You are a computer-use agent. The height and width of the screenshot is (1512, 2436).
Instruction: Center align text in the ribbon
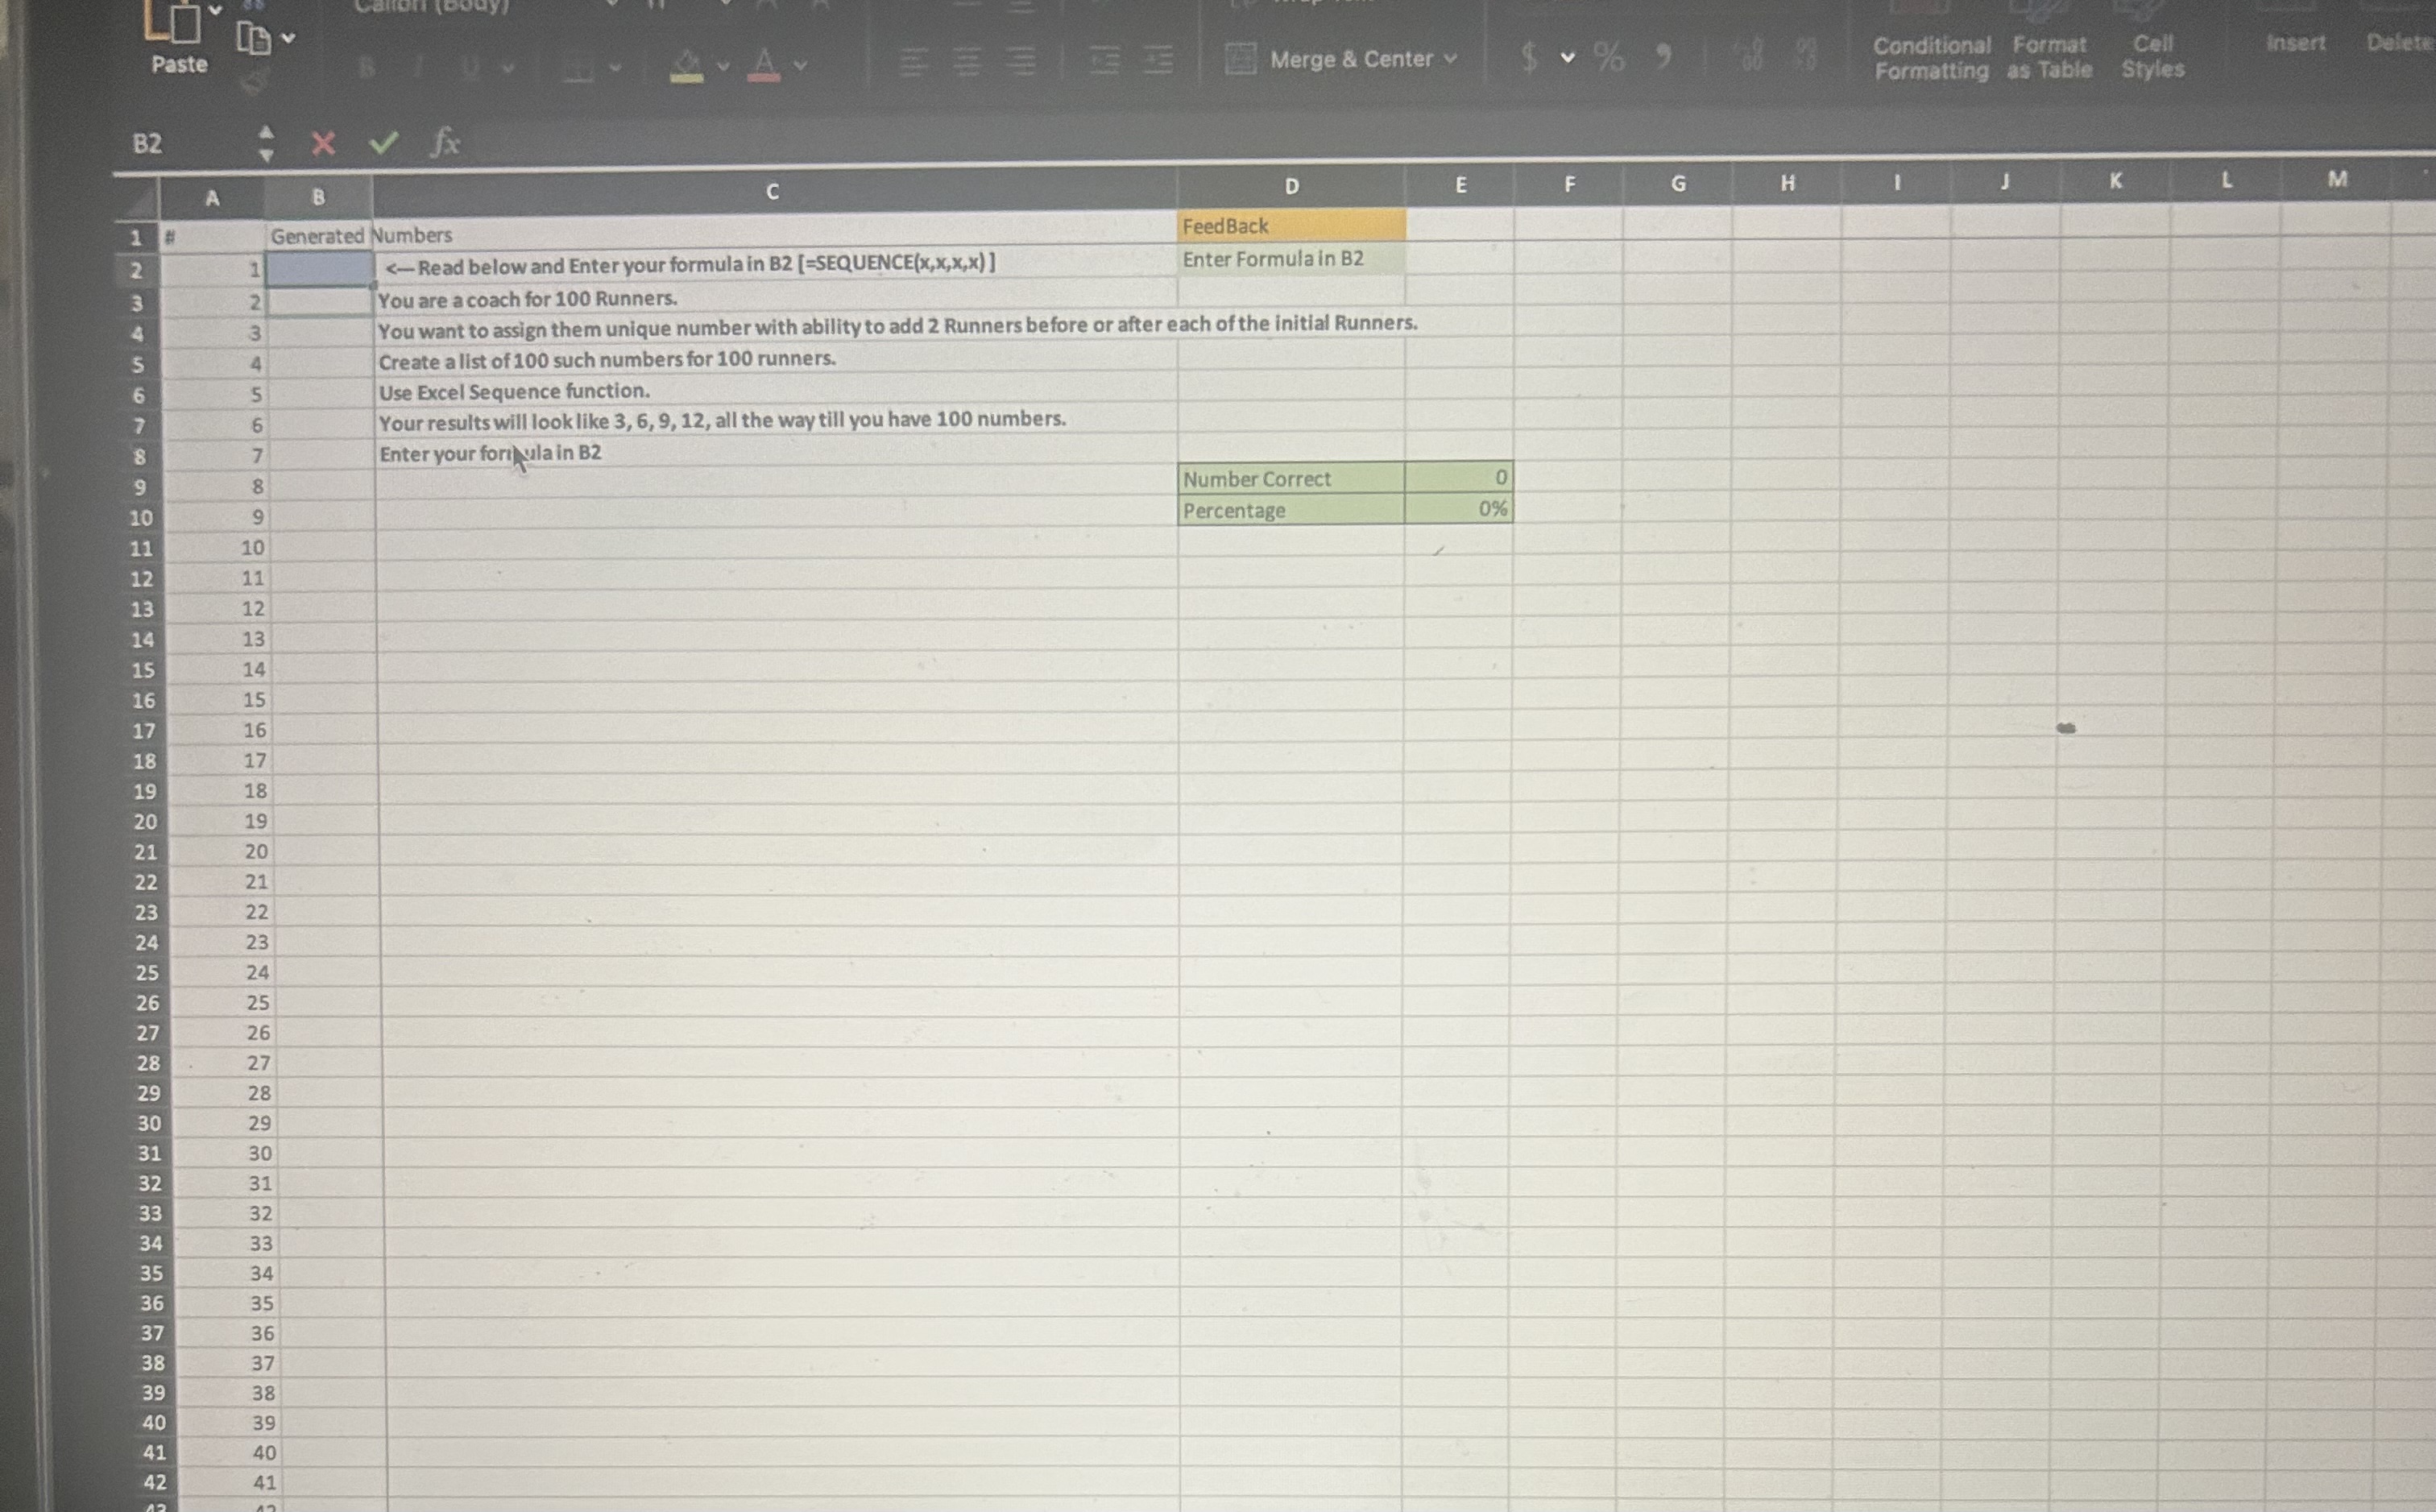(x=966, y=62)
